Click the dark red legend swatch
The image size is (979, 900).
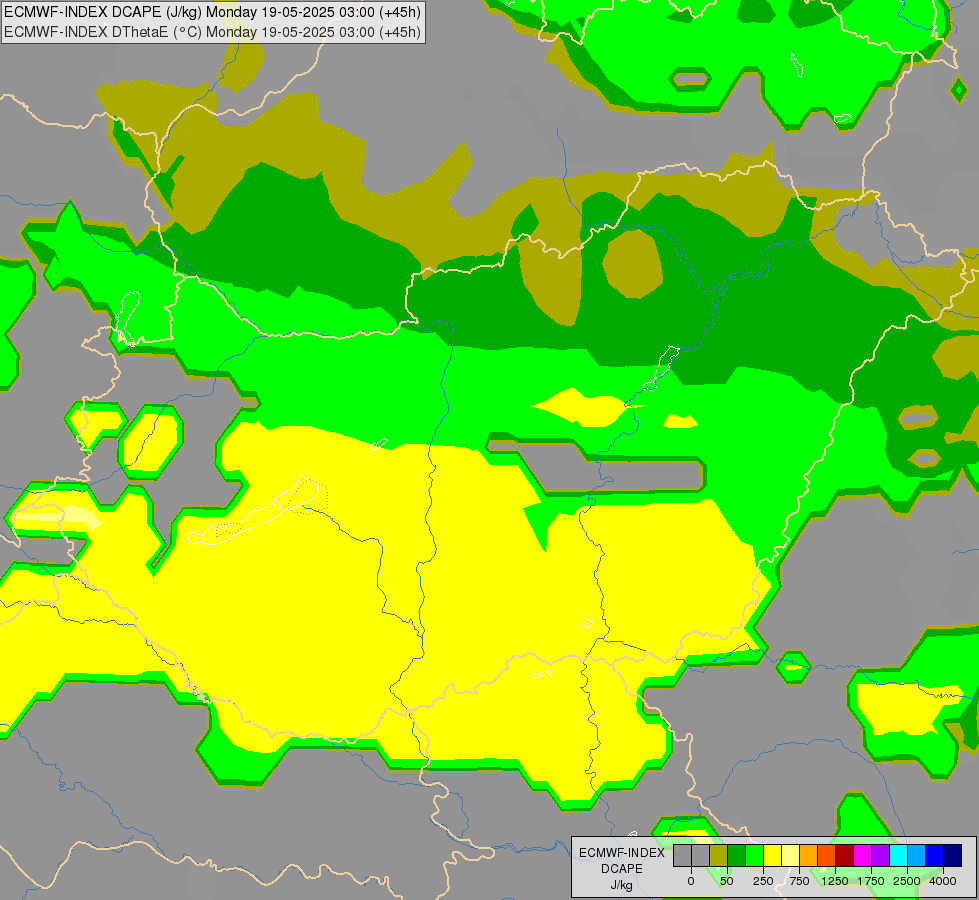[845, 855]
